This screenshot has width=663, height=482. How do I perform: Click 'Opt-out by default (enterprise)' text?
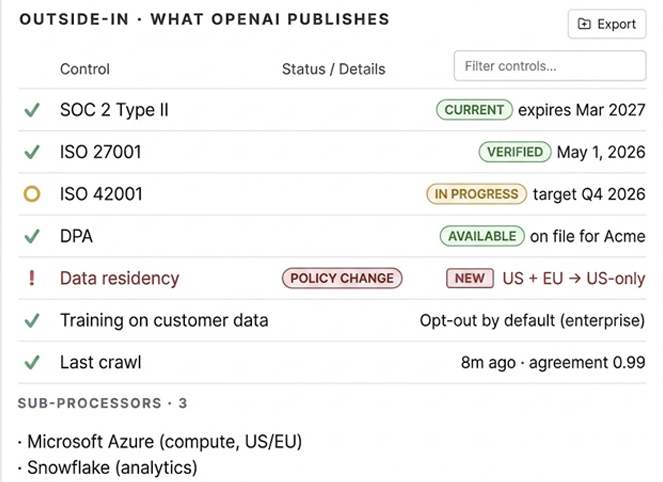point(532,320)
